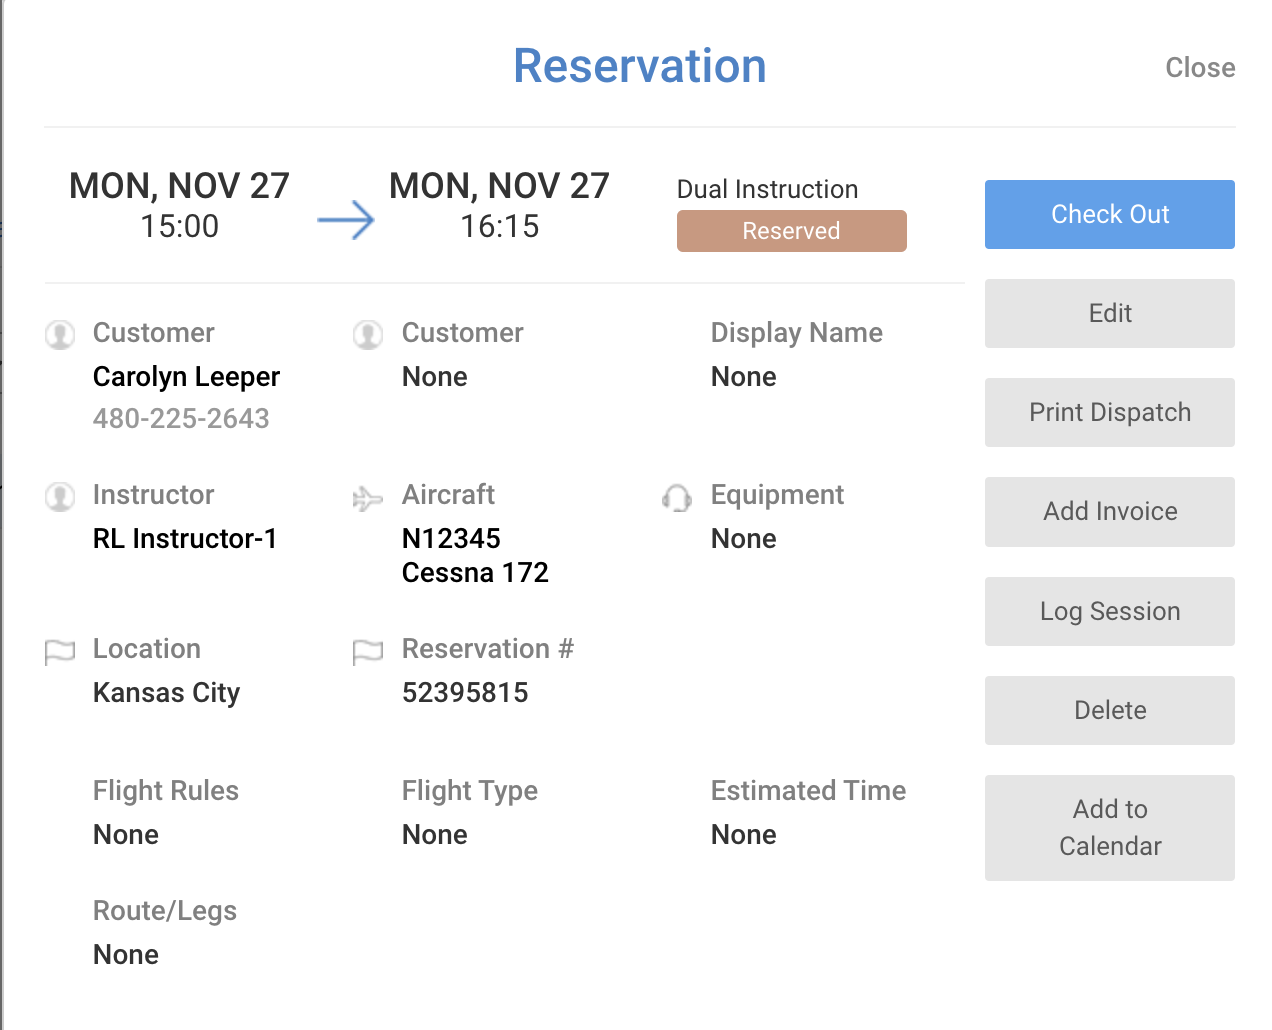1272x1030 pixels.
Task: Click the Flight Rules label
Action: coord(166,791)
